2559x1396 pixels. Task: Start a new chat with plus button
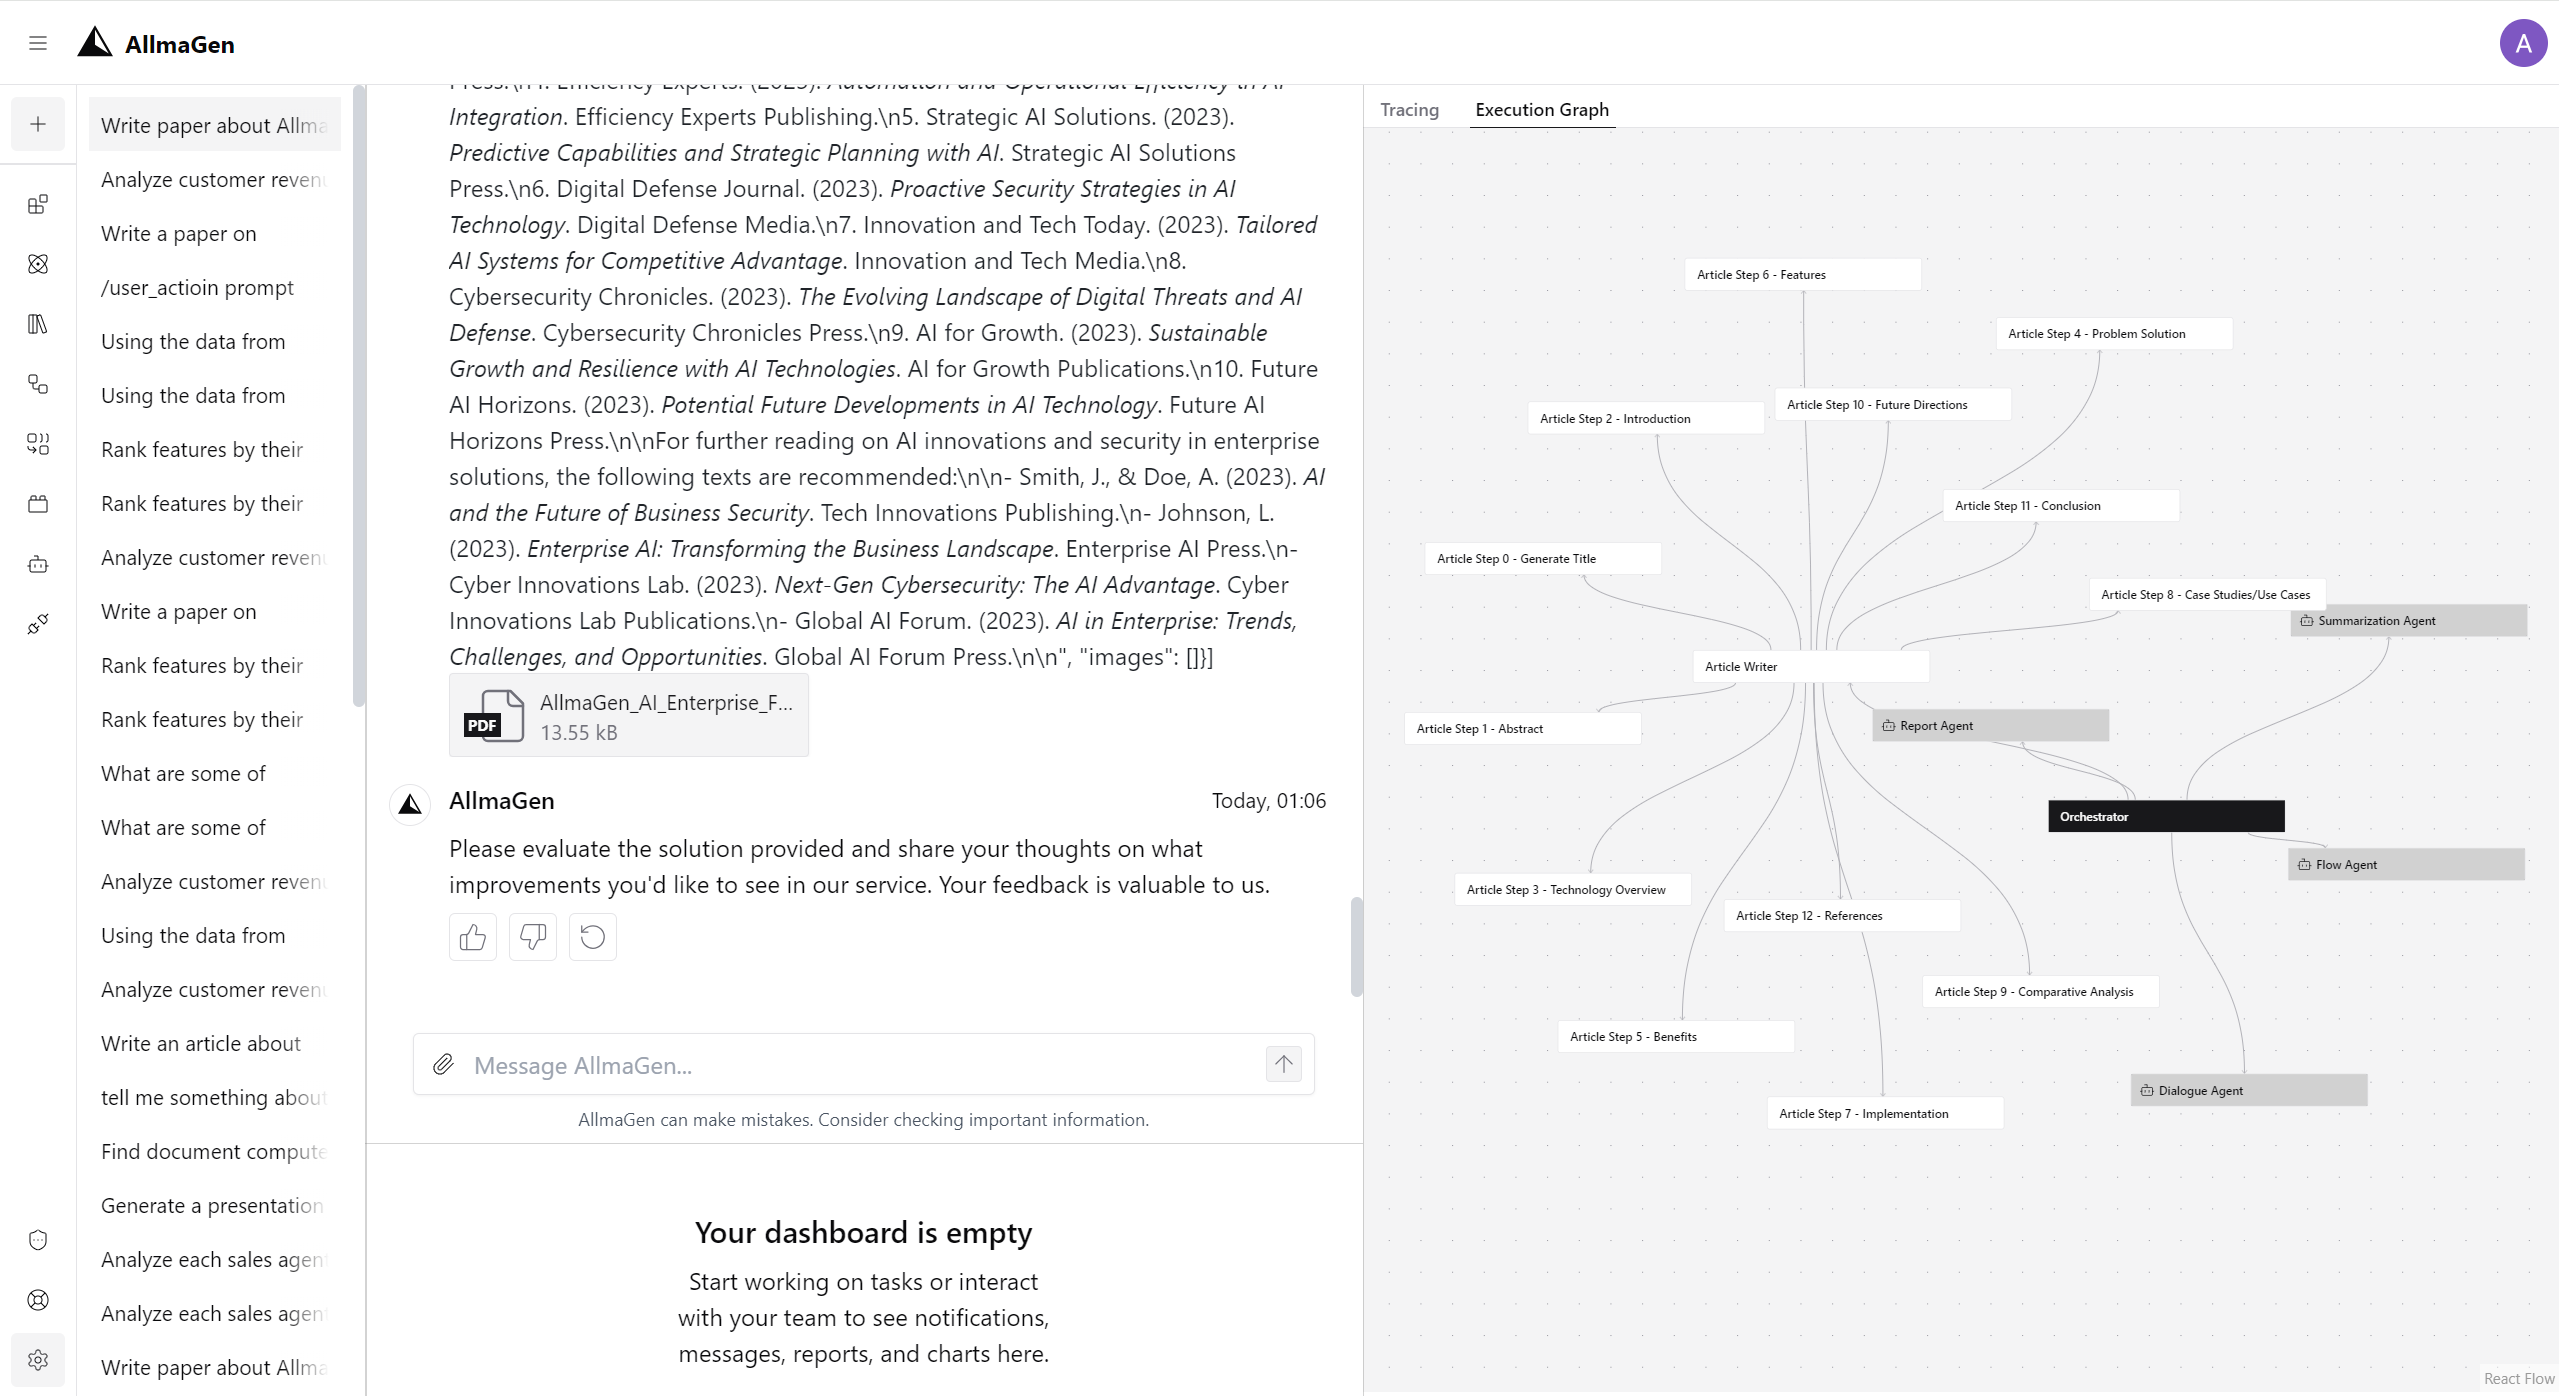click(x=38, y=124)
